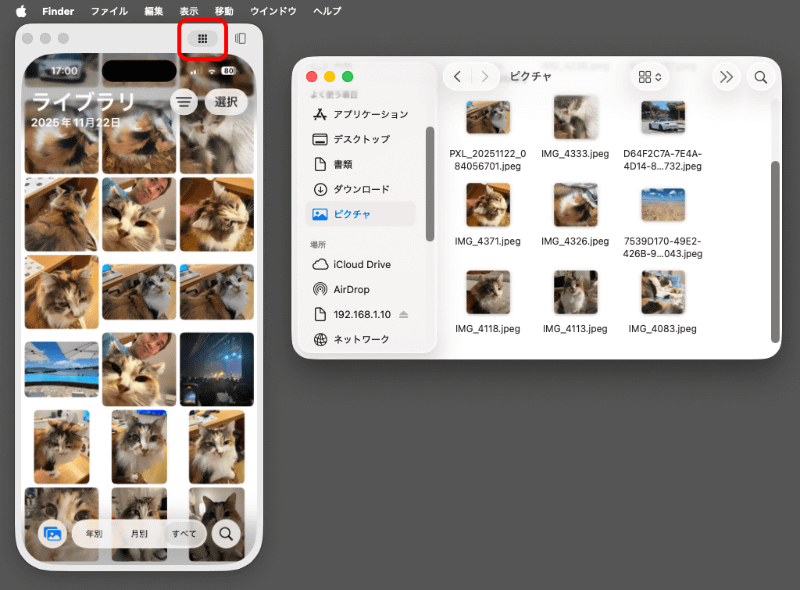The width and height of the screenshot is (800, 590).
Task: Go forward in the Finder window
Action: tap(485, 77)
